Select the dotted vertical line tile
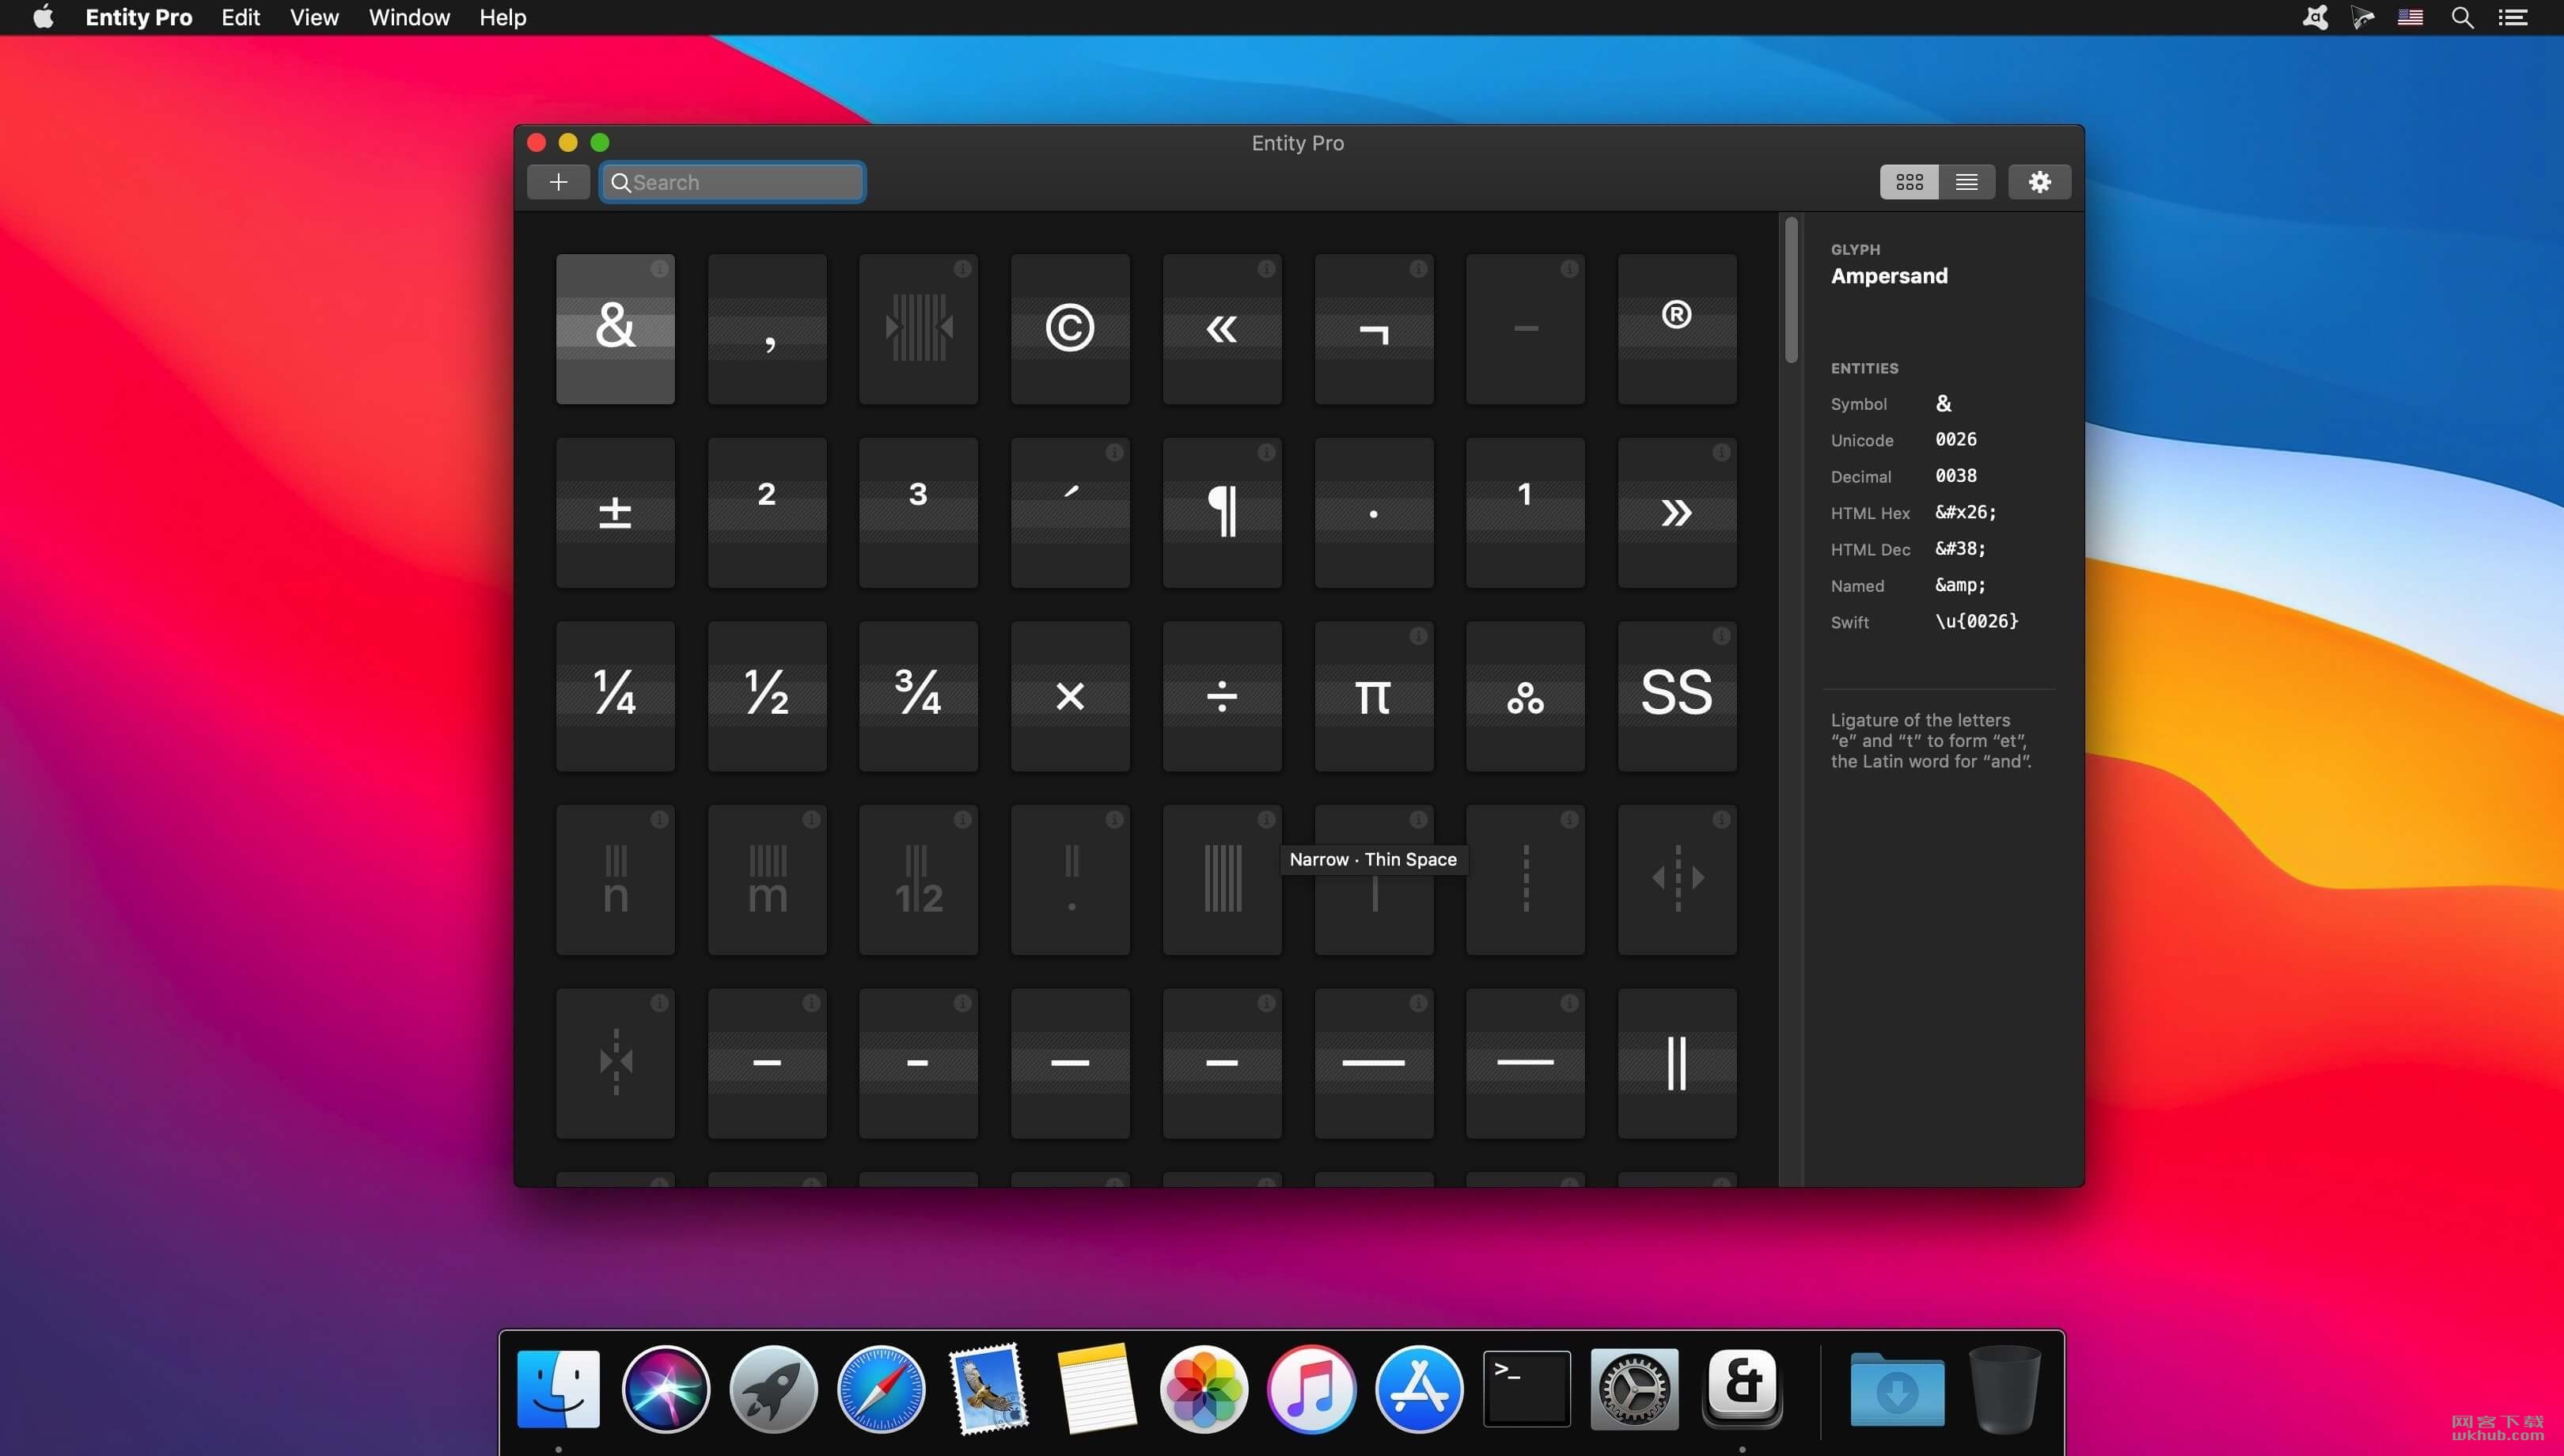The width and height of the screenshot is (2564, 1456). pos(1525,880)
